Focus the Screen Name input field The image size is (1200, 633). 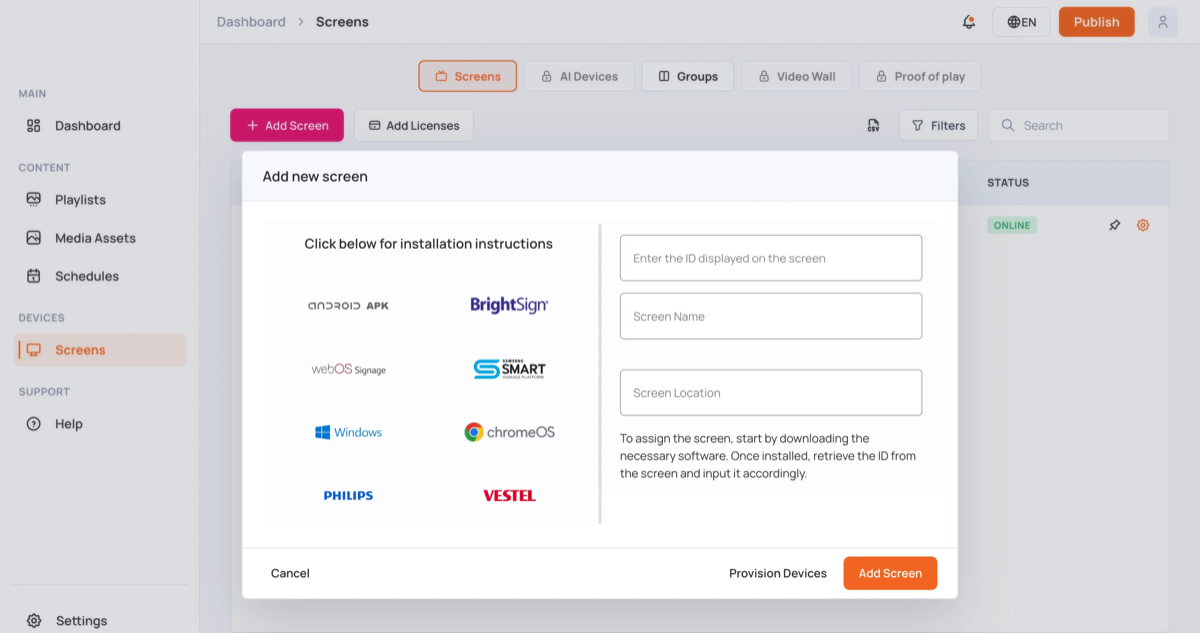(771, 316)
